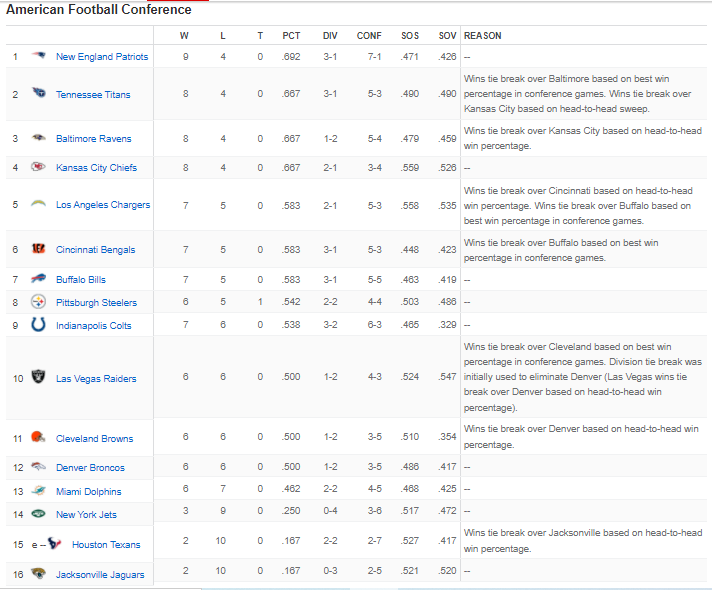
Task: Open the Jacksonville Jaguars team link
Action: point(100,575)
